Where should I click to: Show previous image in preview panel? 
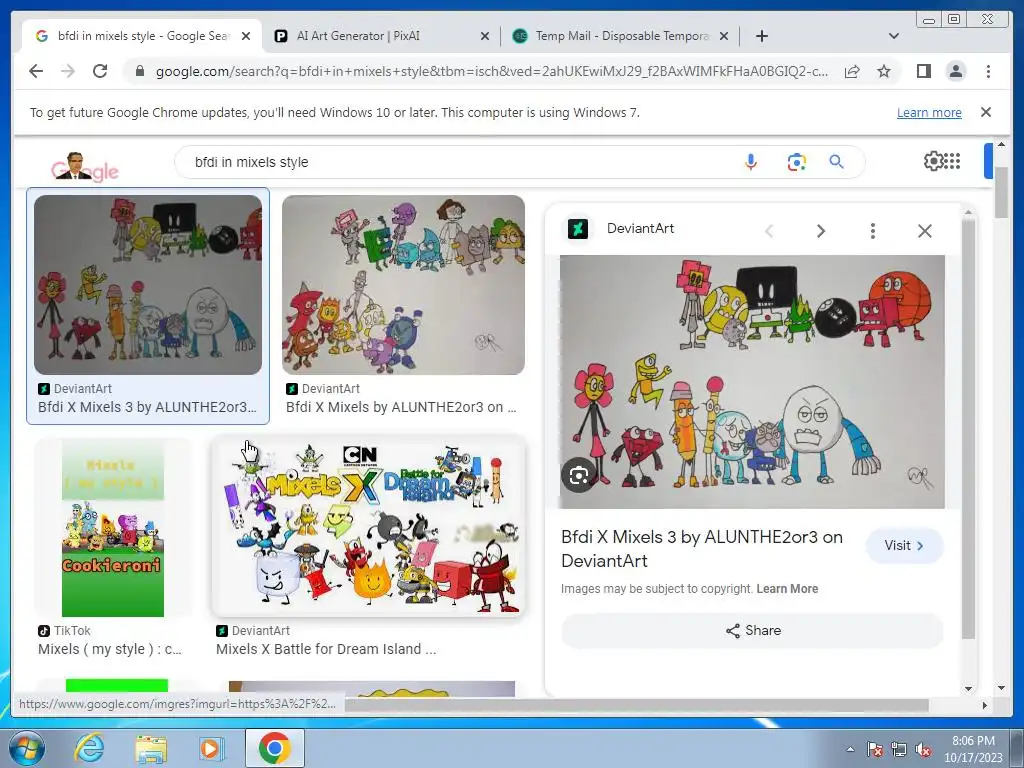769,231
